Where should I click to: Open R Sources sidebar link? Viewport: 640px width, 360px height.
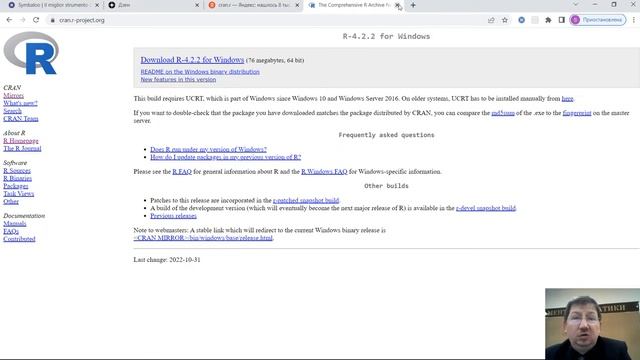pyautogui.click(x=17, y=171)
